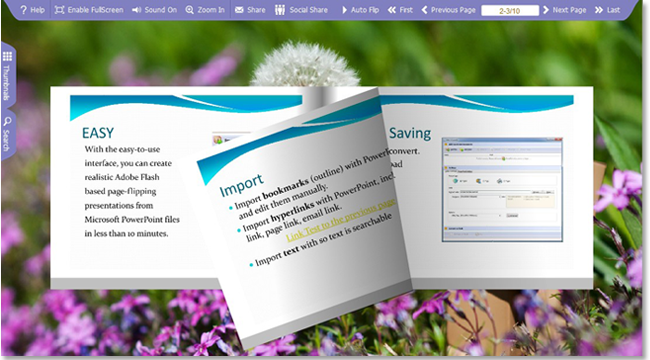The image size is (650, 360).
Task: Click the Saving page screenshot image
Action: point(502,189)
